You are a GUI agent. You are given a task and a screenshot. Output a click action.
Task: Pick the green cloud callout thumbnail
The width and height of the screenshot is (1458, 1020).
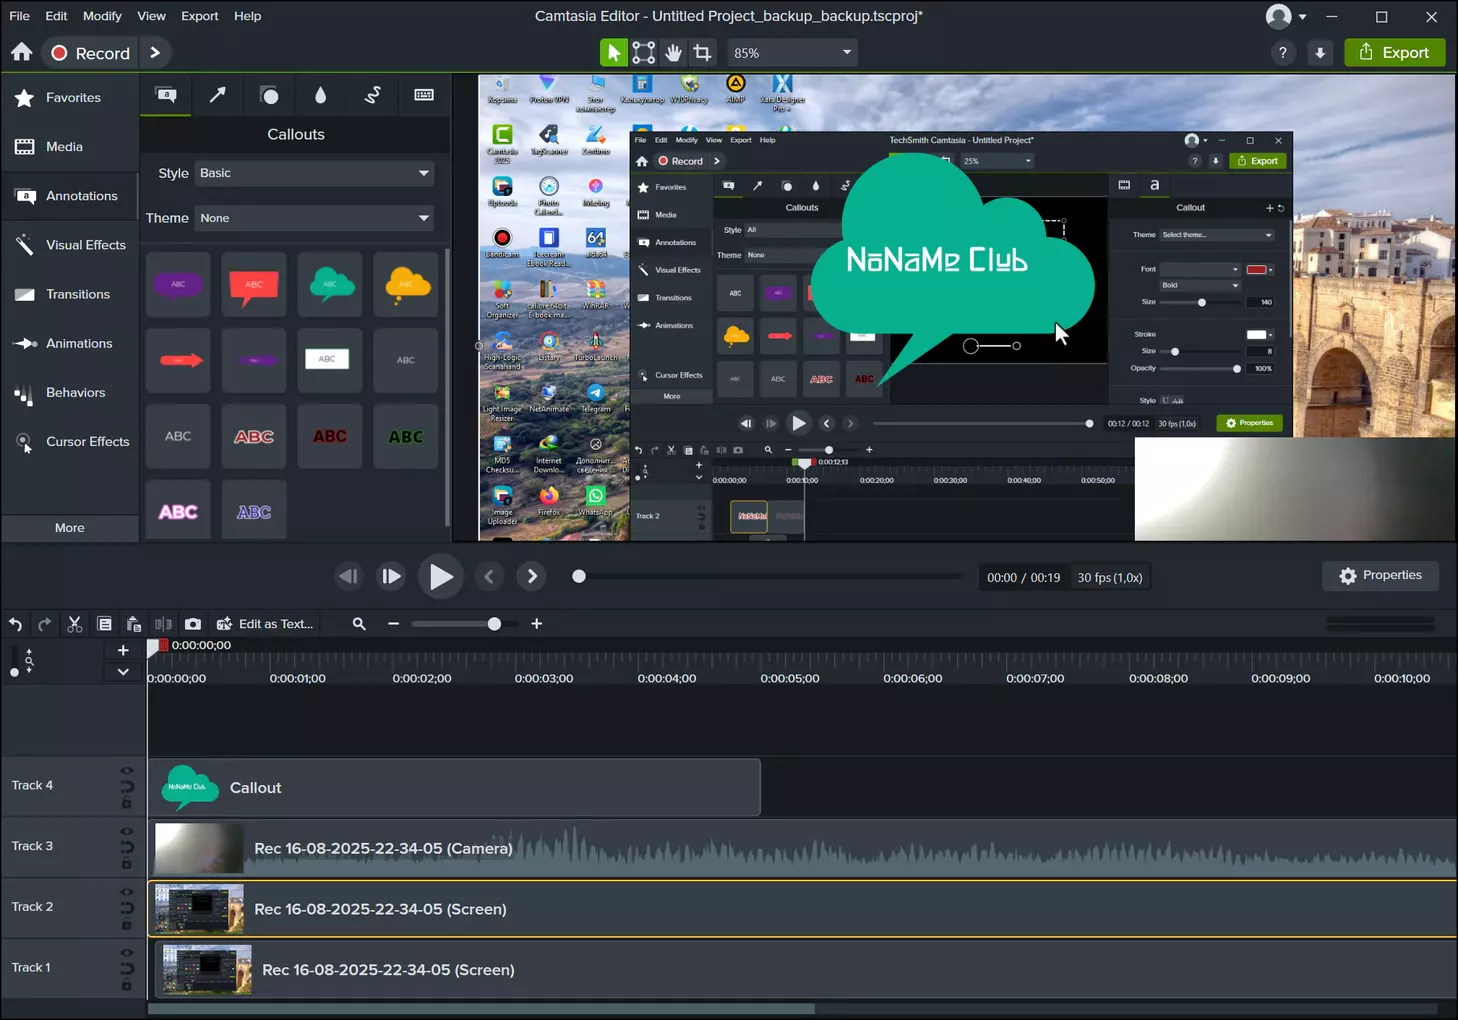[330, 285]
